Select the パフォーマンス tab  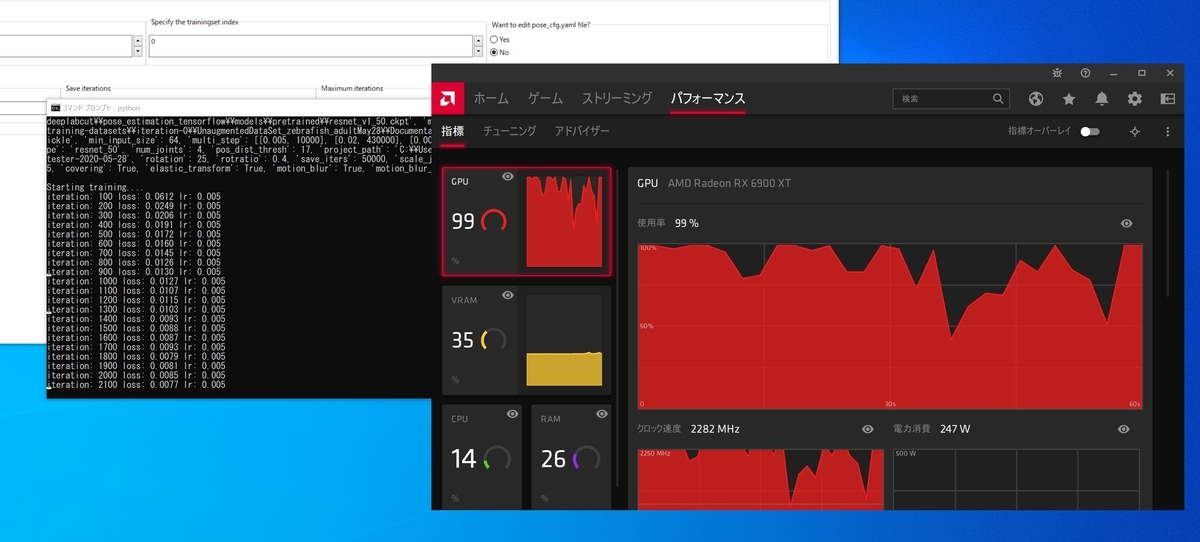point(707,98)
